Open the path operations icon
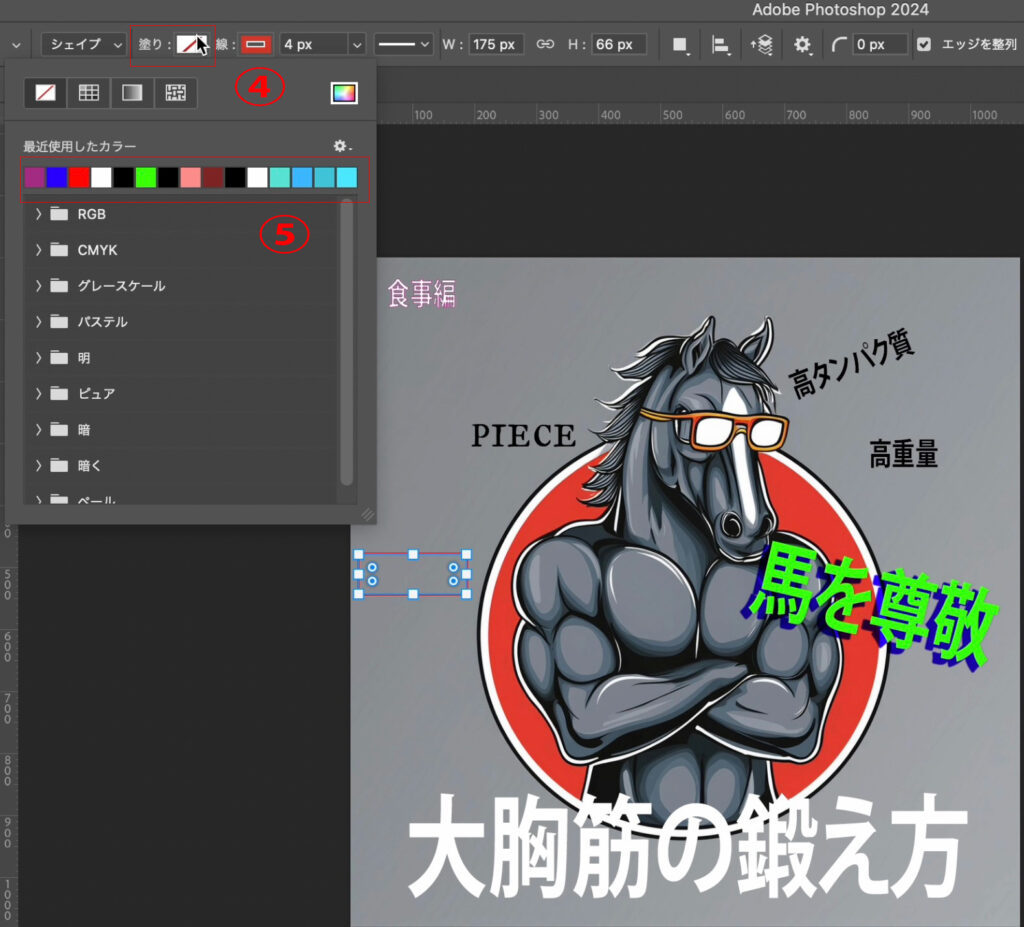This screenshot has height=927, width=1024. (x=680, y=45)
